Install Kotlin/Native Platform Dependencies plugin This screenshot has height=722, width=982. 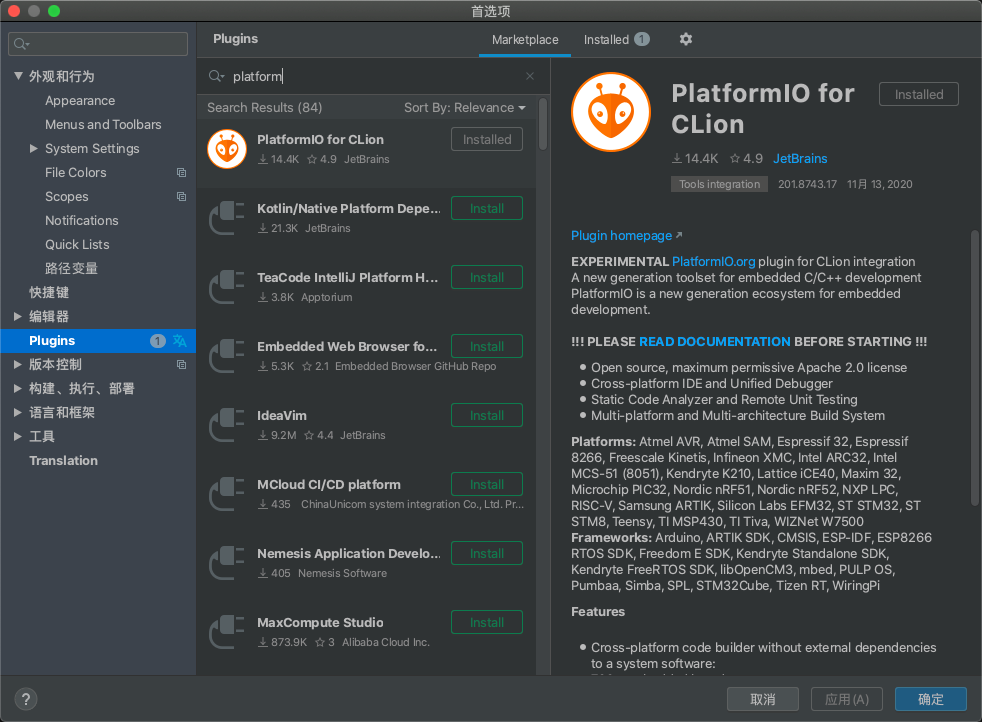(487, 209)
